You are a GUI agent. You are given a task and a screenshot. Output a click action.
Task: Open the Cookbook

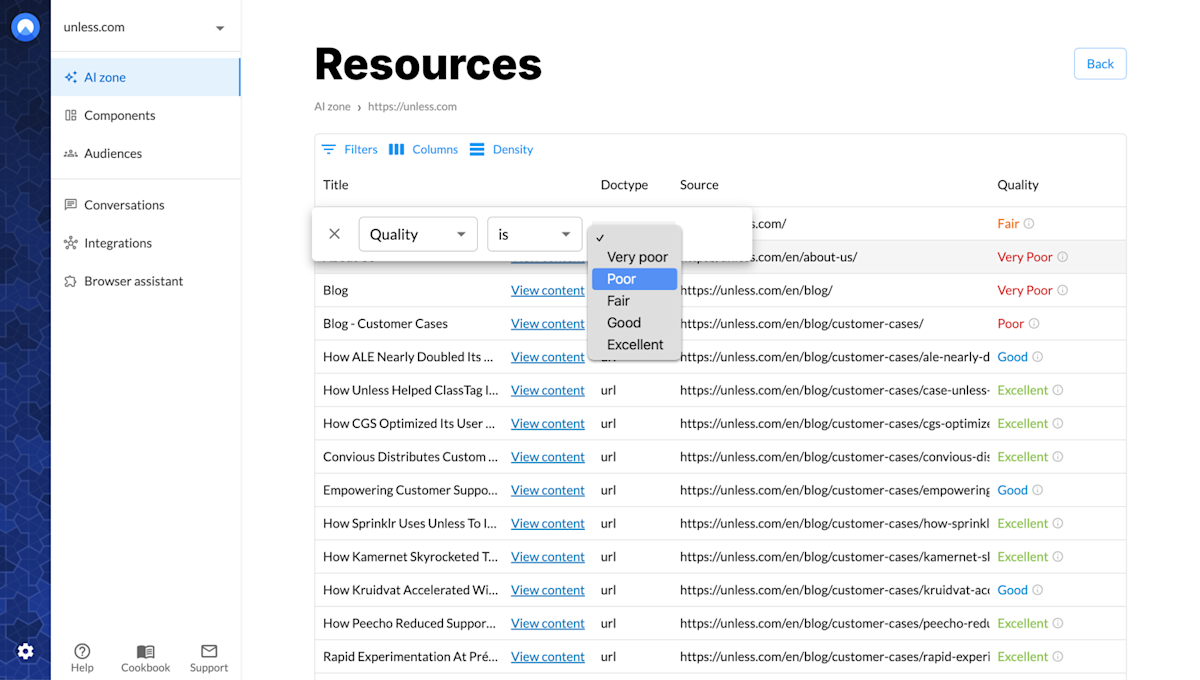pos(145,657)
